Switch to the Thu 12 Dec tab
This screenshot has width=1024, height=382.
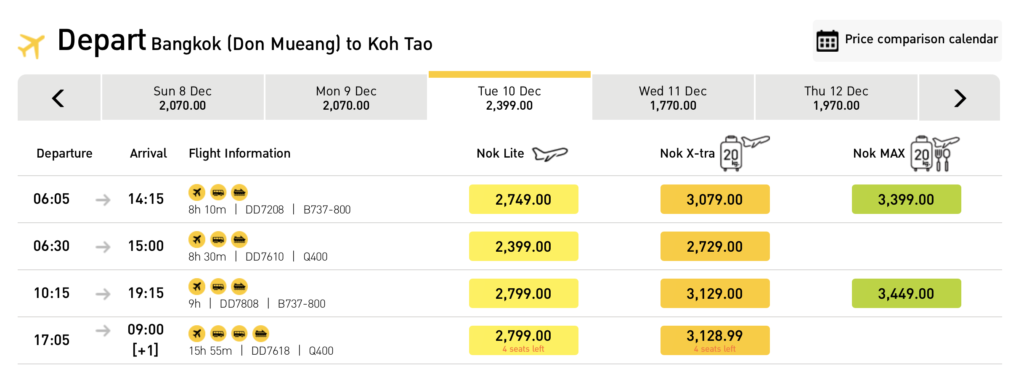[837, 98]
